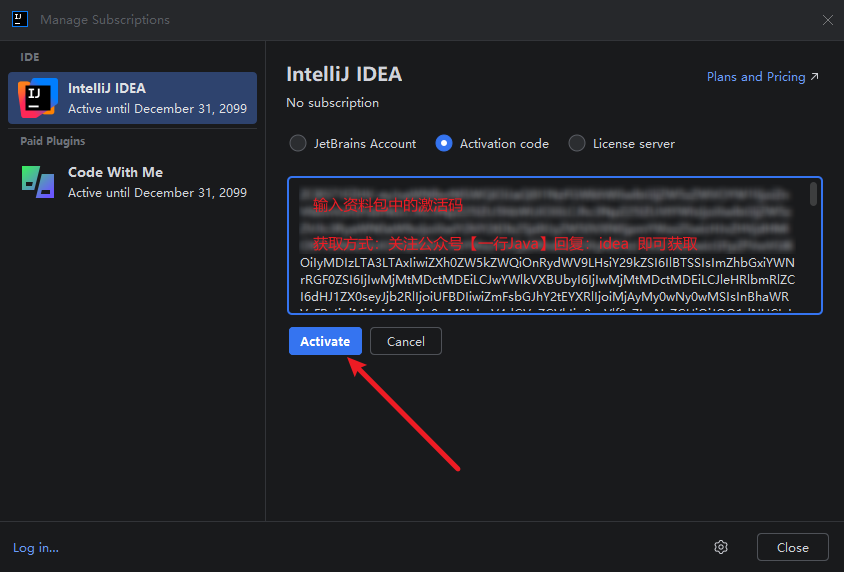Click the Code With Me plugin icon
The height and width of the screenshot is (572, 844).
[38, 182]
